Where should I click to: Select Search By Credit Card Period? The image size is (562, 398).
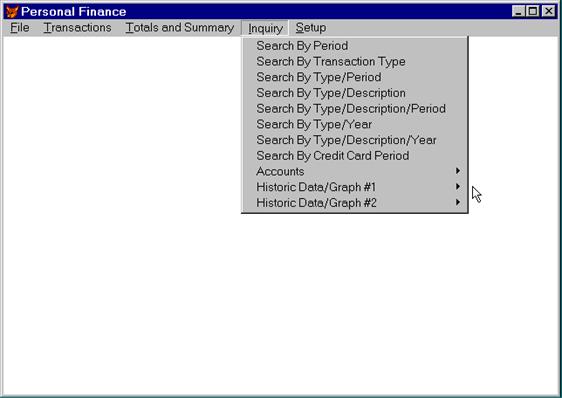(x=355, y=156)
